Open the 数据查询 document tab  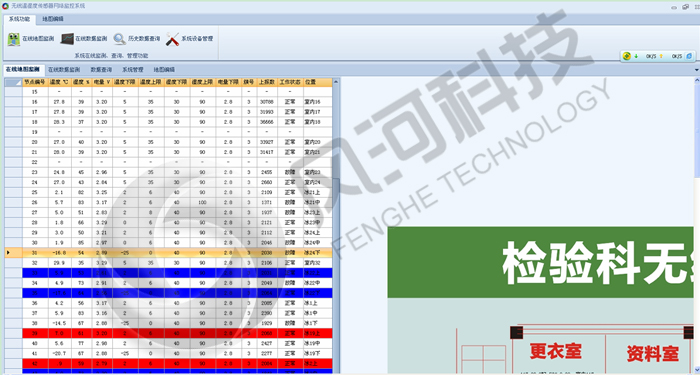101,70
